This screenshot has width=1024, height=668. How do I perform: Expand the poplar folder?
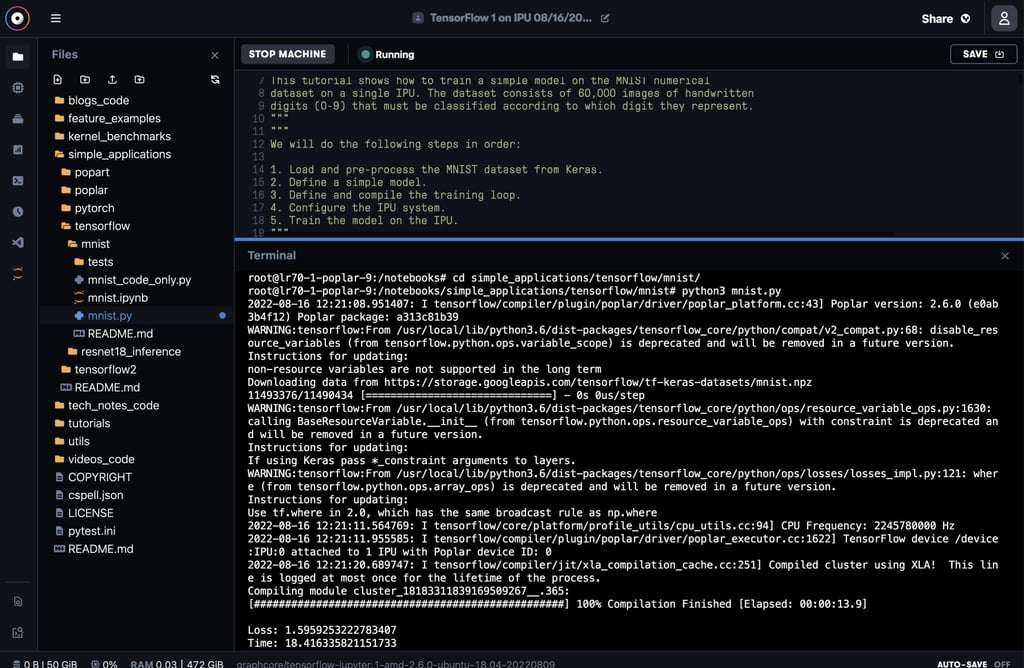[85, 190]
